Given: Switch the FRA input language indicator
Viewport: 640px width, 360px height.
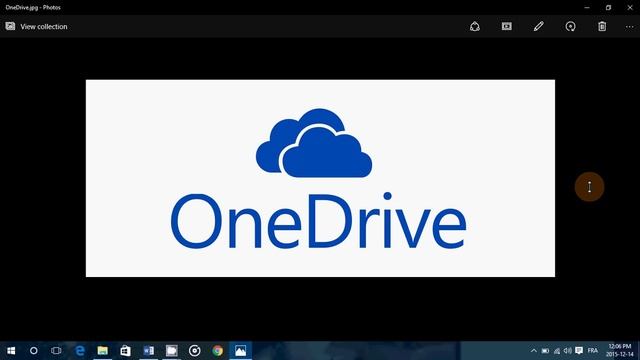Looking at the screenshot, I should (x=593, y=351).
